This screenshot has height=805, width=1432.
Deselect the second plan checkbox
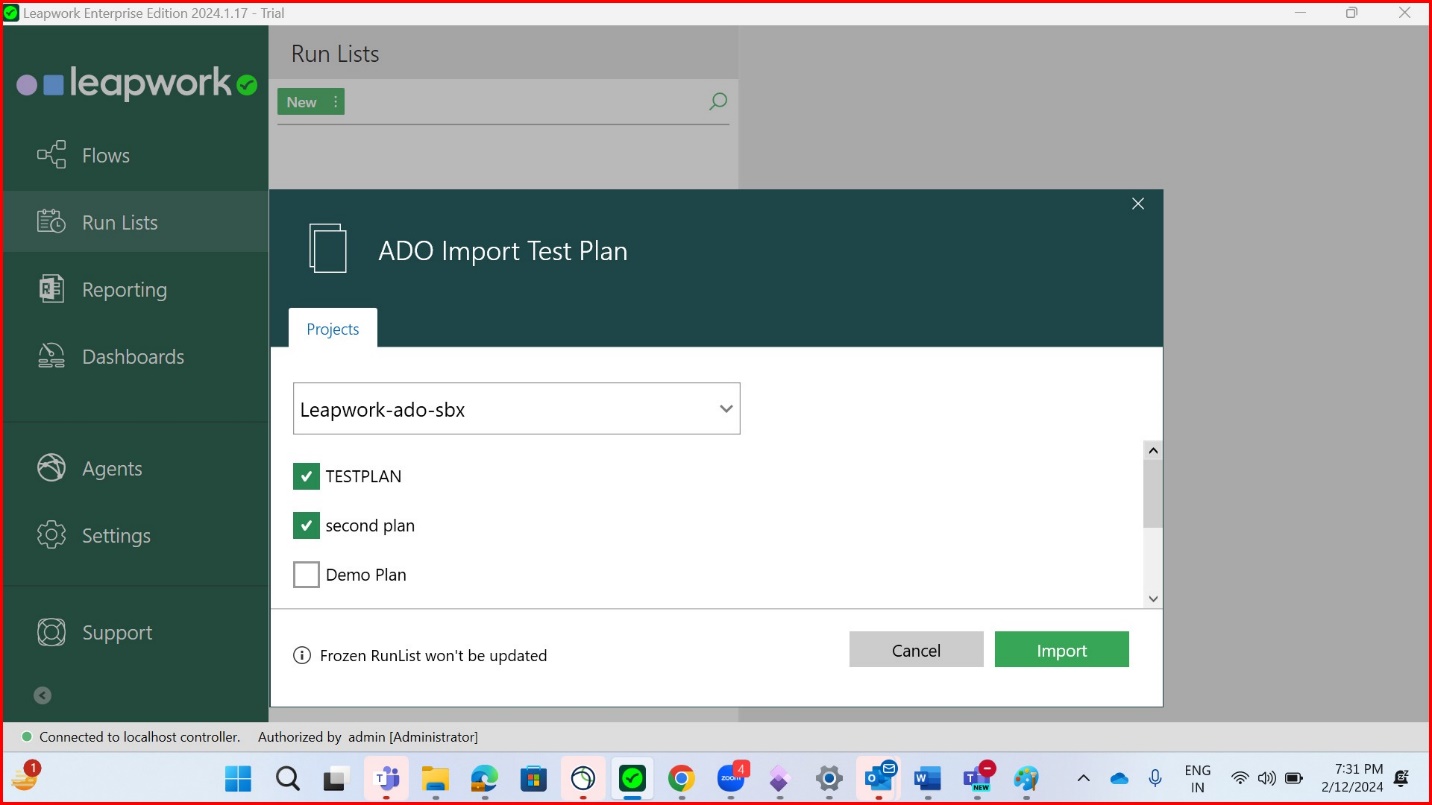click(306, 525)
